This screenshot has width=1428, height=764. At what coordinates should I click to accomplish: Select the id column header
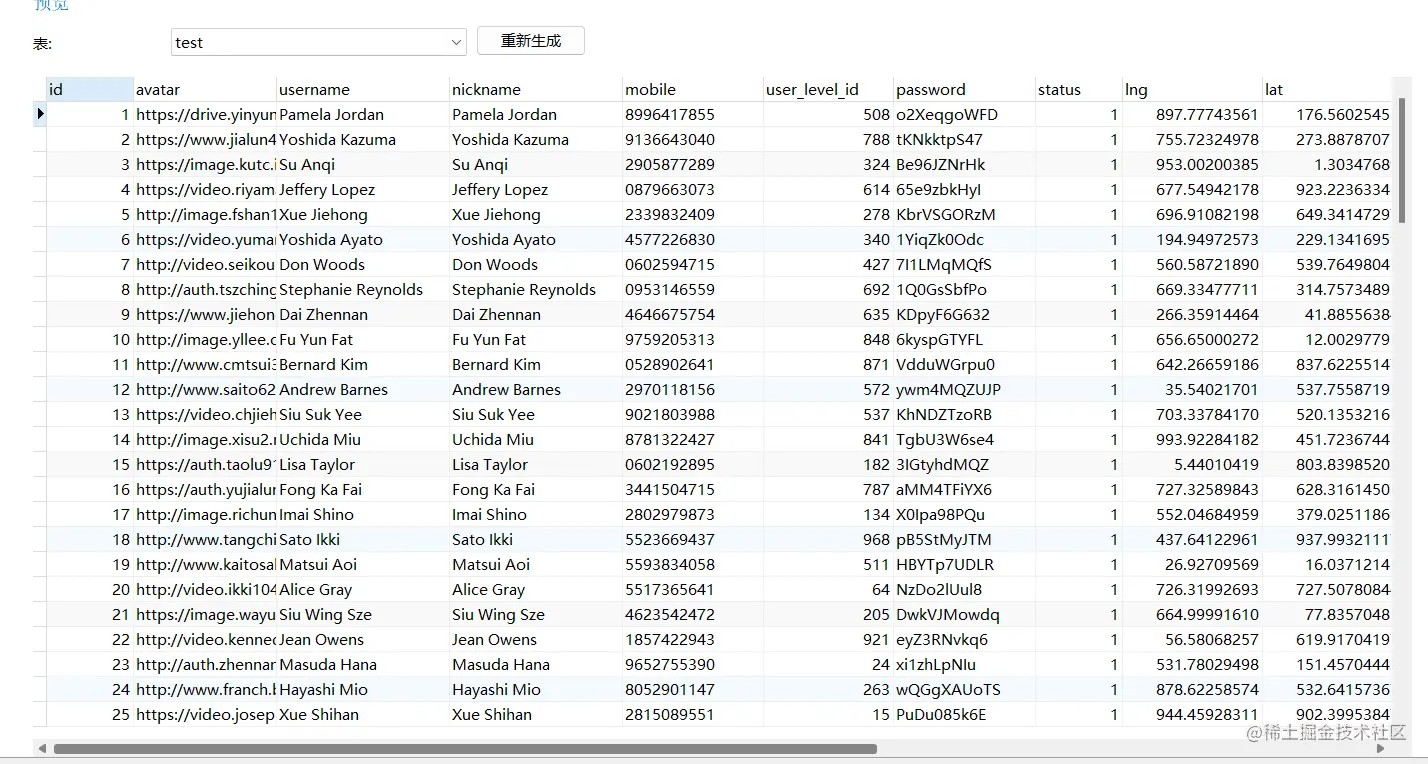(x=90, y=89)
